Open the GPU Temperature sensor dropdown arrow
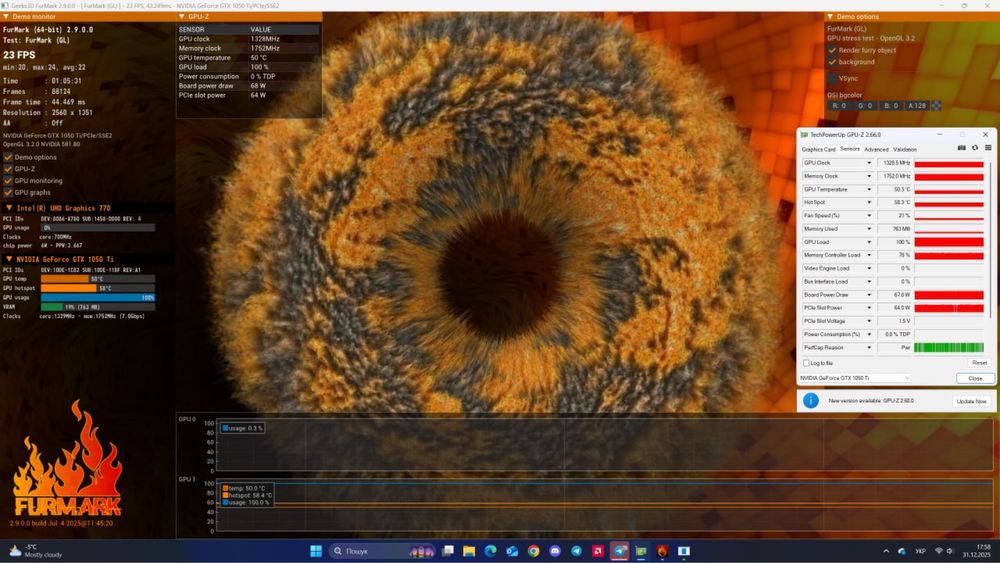 tap(869, 189)
